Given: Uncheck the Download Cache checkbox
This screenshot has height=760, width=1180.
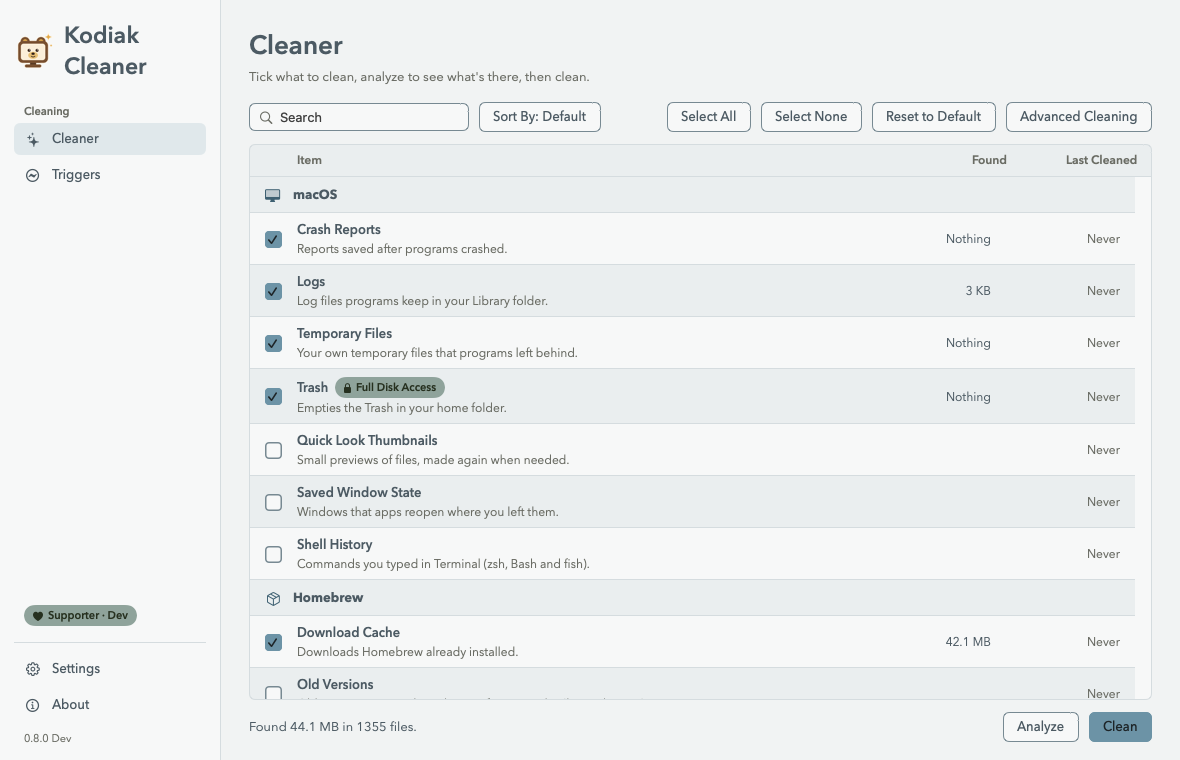Looking at the screenshot, I should 273,642.
